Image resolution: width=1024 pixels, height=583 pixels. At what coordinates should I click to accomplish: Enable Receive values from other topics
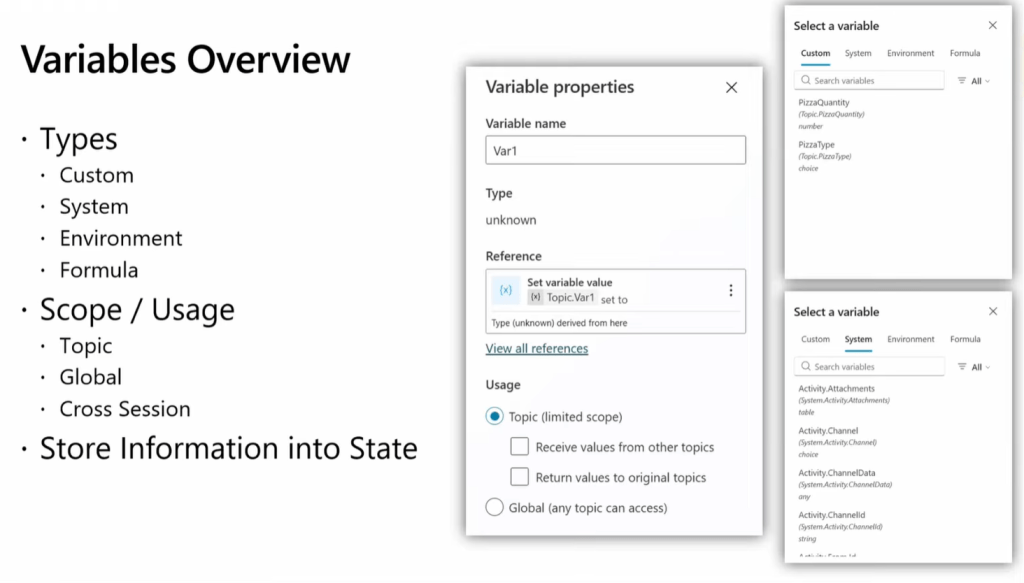(x=520, y=447)
